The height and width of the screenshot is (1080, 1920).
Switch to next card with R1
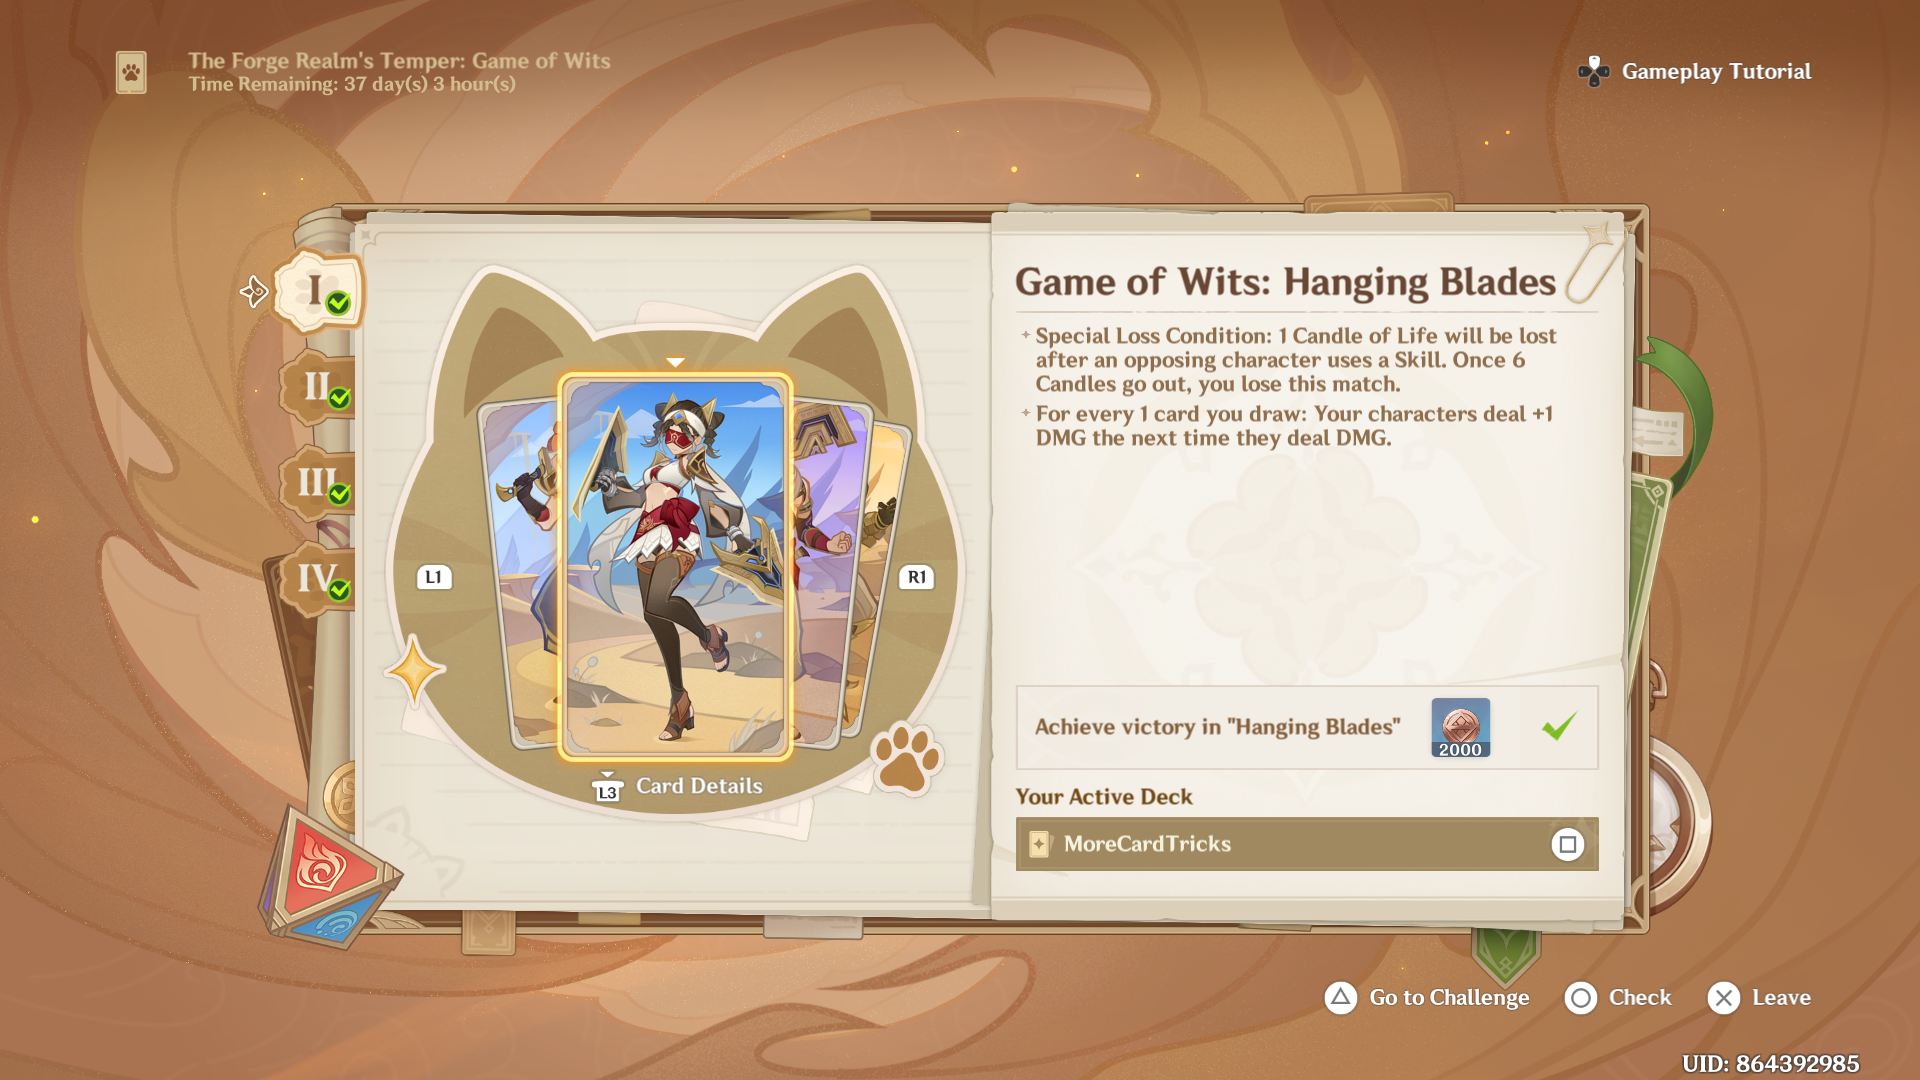916,577
